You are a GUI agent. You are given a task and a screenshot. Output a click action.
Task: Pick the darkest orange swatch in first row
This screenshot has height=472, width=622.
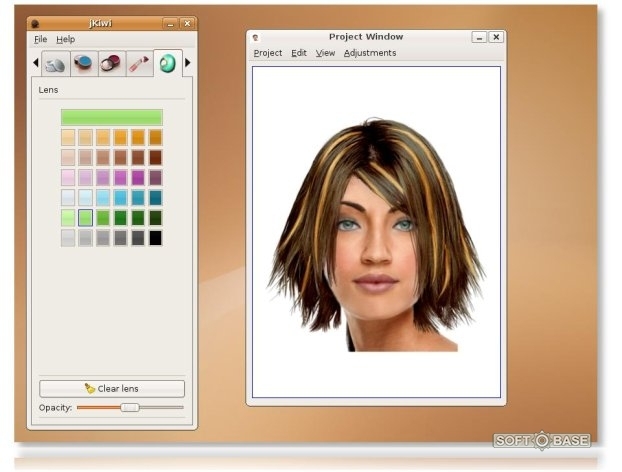pyautogui.click(x=156, y=138)
